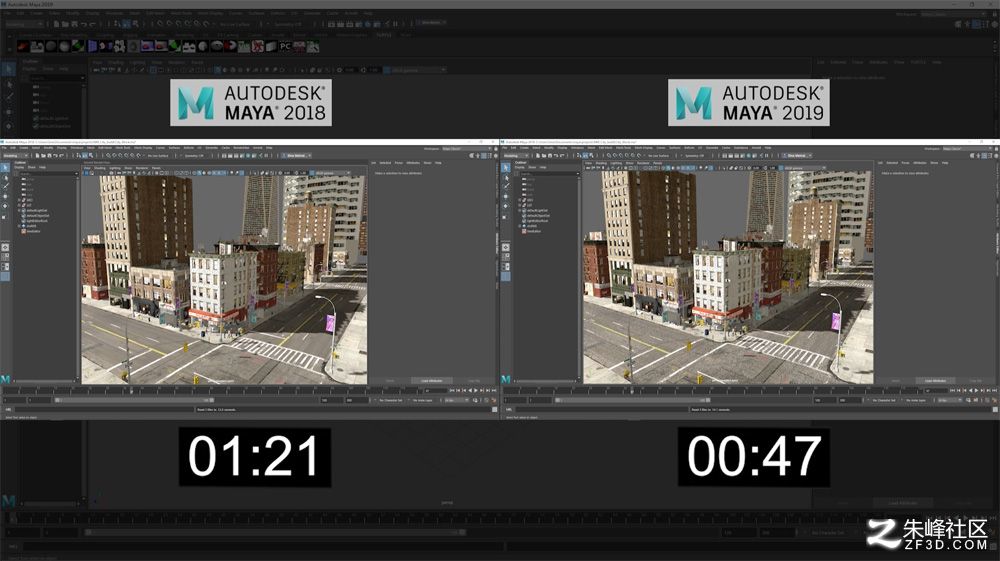Click Open Scene icon in Maya 2018 status line
Viewport: 1000px width, 561px height.
pos(43,156)
